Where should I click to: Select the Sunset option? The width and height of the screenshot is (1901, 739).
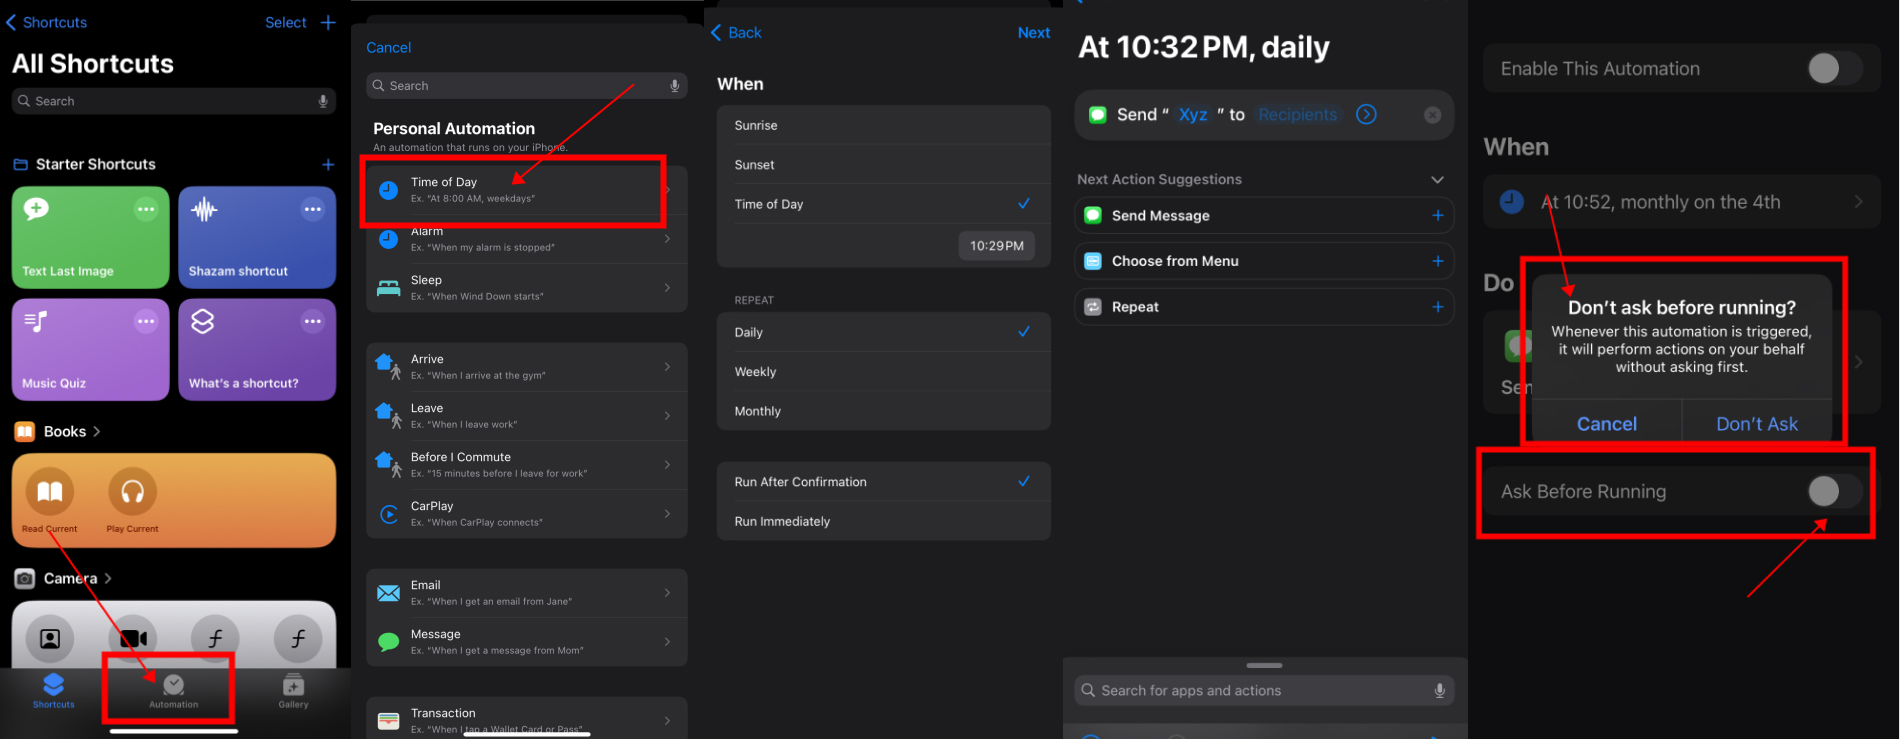tap(884, 165)
